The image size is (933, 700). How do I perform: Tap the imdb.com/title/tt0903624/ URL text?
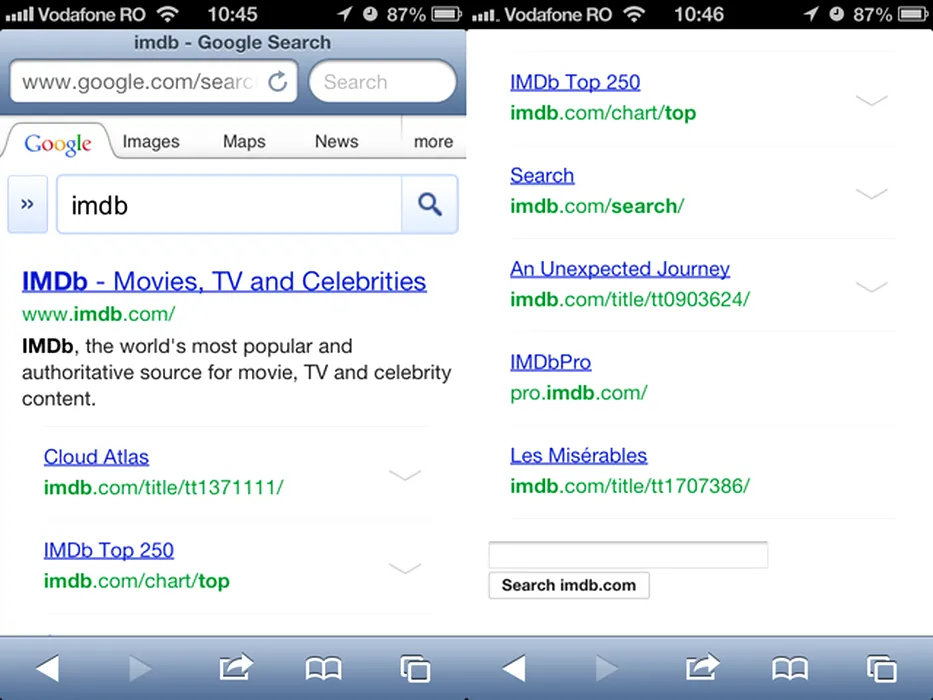pyautogui.click(x=630, y=299)
